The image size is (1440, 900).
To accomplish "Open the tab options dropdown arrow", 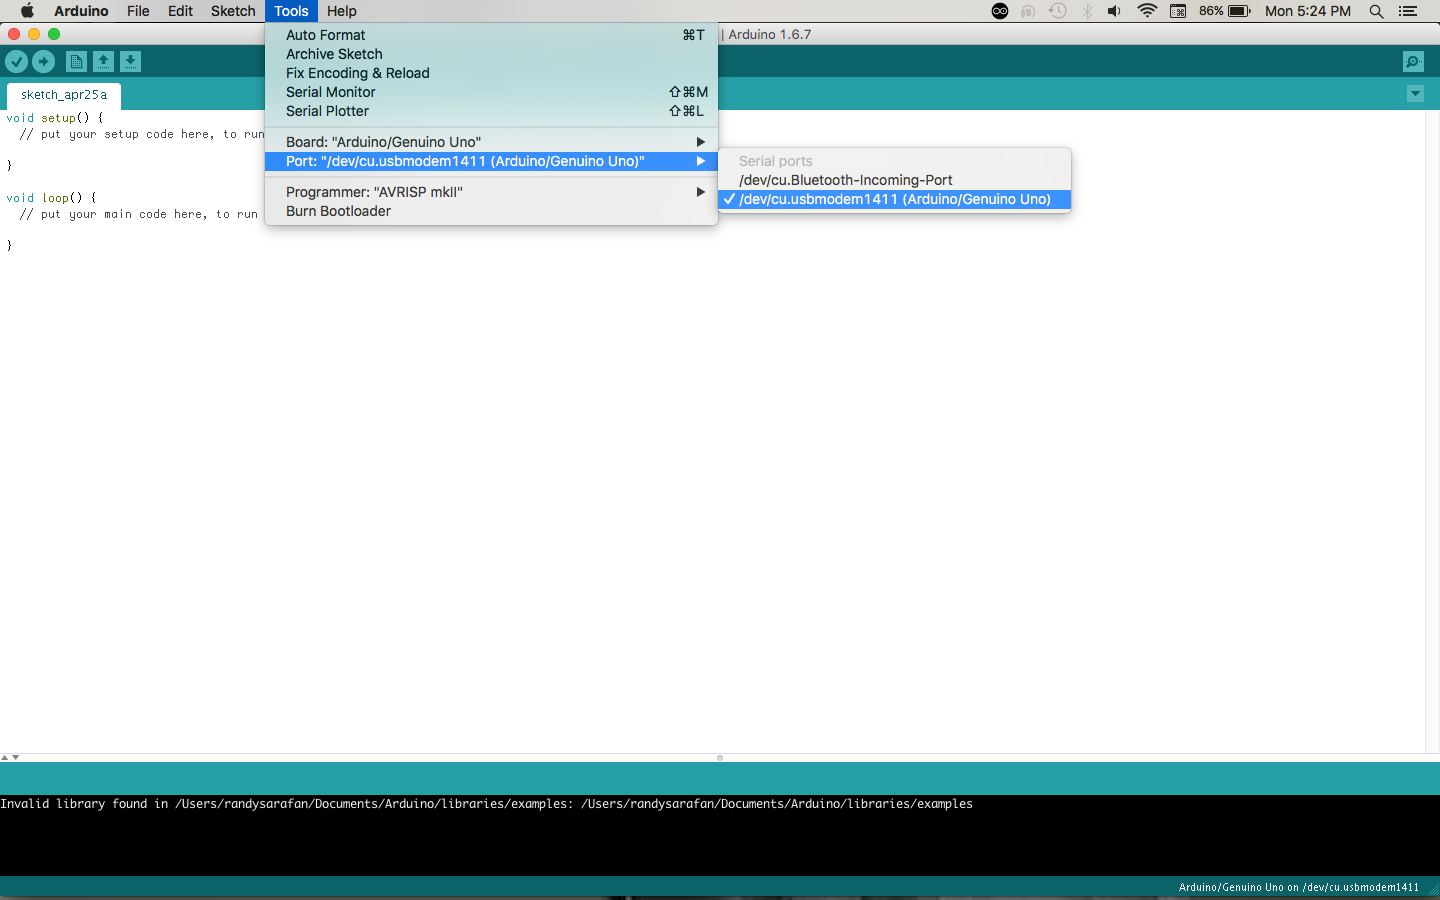I will [x=1415, y=94].
